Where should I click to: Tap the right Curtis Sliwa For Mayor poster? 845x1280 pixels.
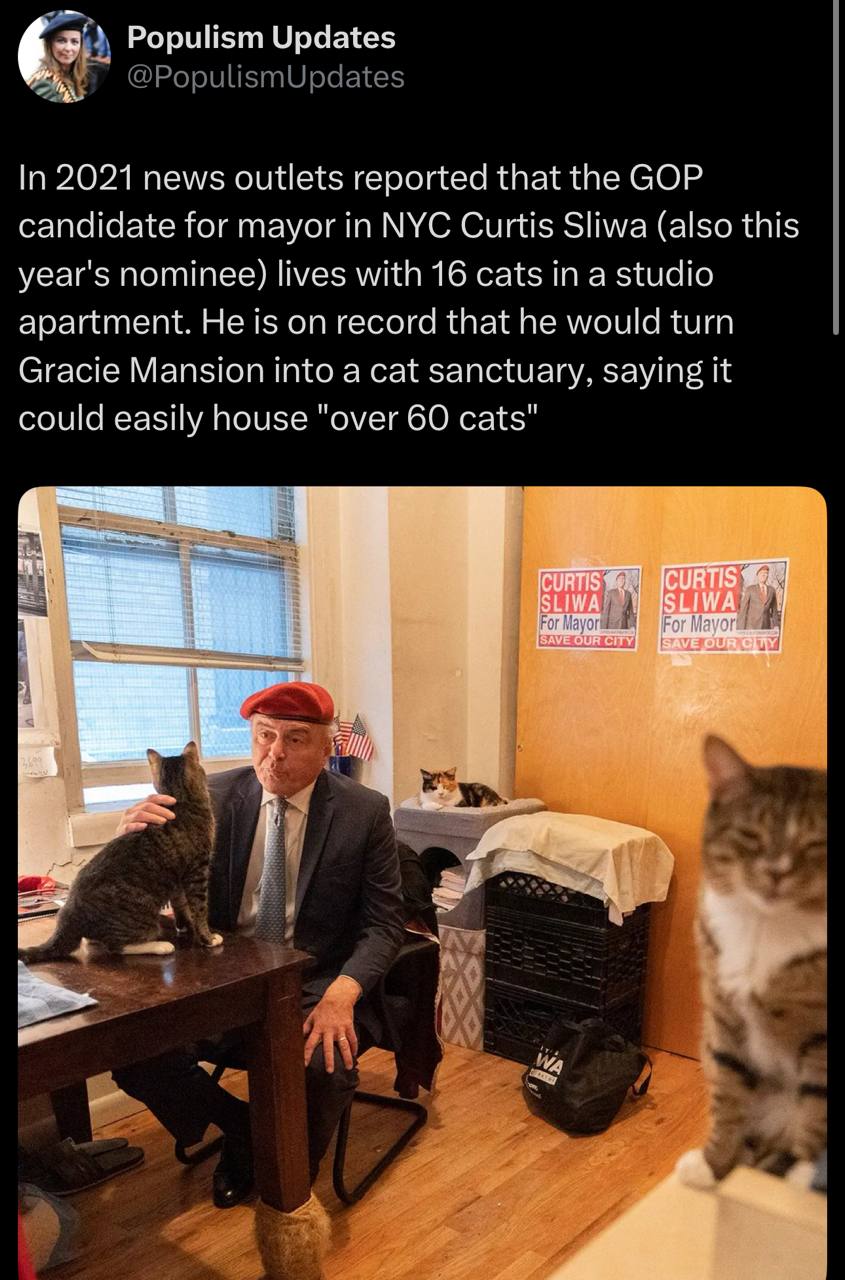(x=723, y=606)
